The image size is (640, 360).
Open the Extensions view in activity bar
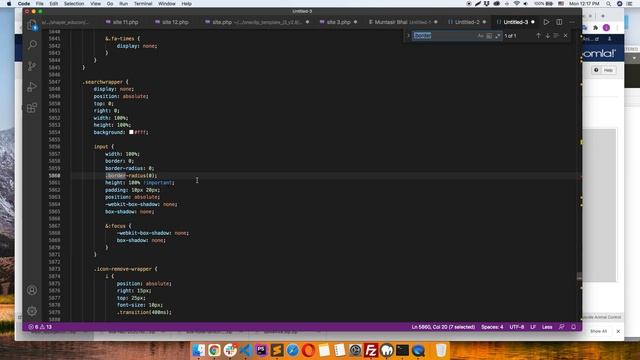pyautogui.click(x=32, y=108)
